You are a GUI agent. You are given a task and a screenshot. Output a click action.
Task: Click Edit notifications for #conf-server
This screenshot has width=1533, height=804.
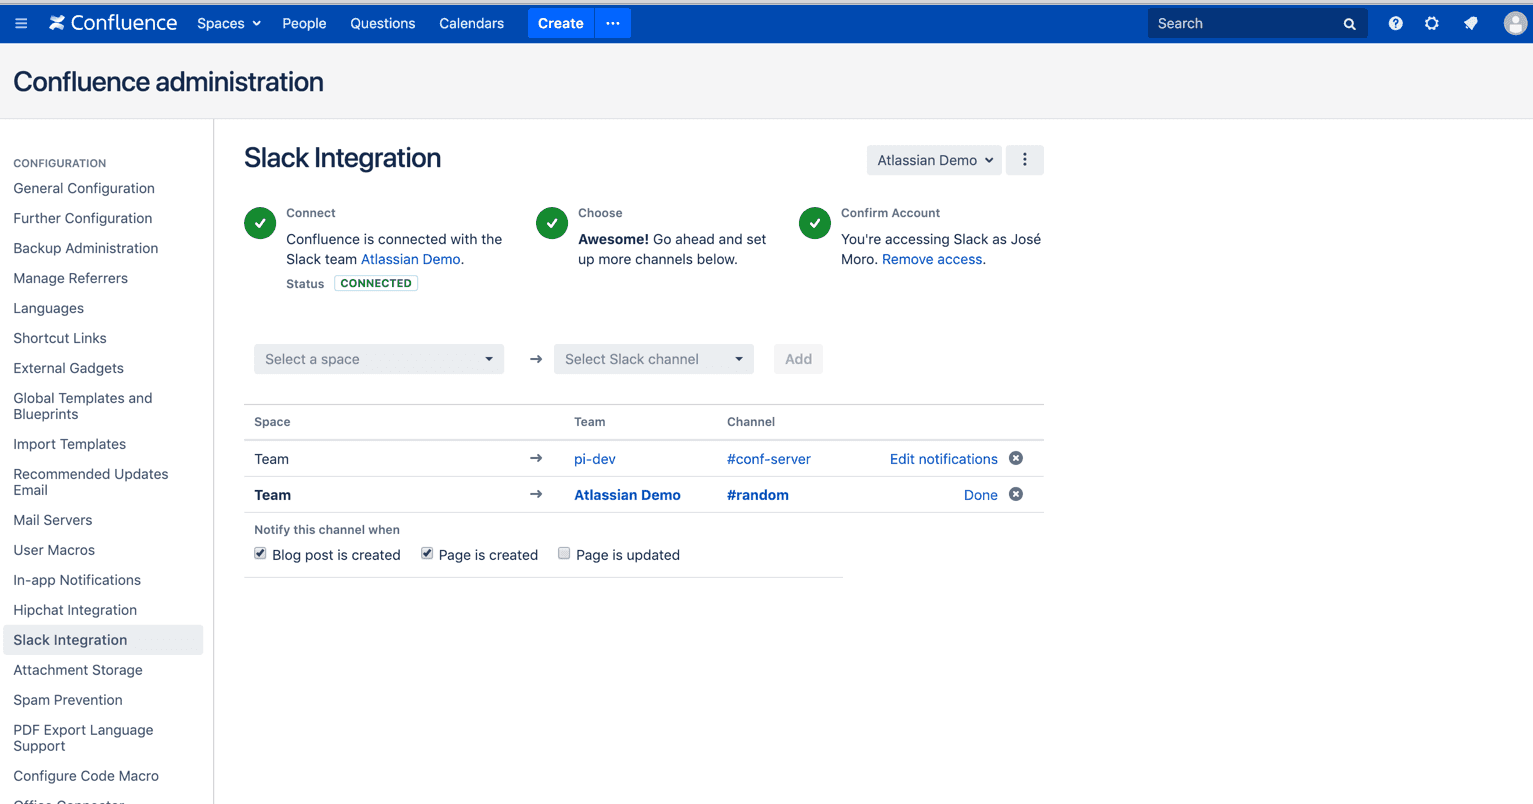[x=943, y=459]
